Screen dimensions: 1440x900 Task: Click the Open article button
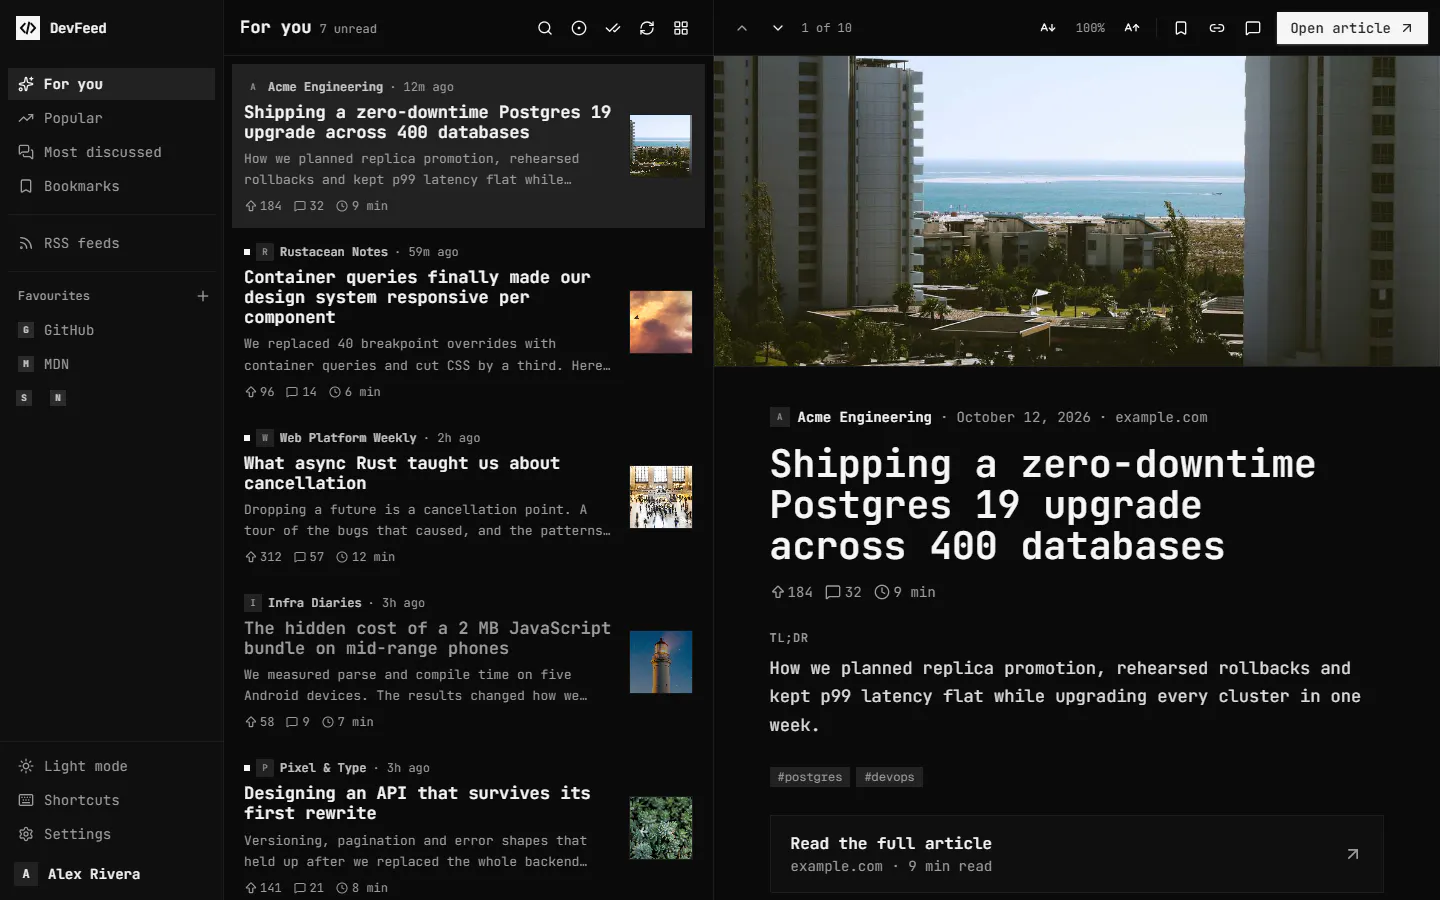1352,28
